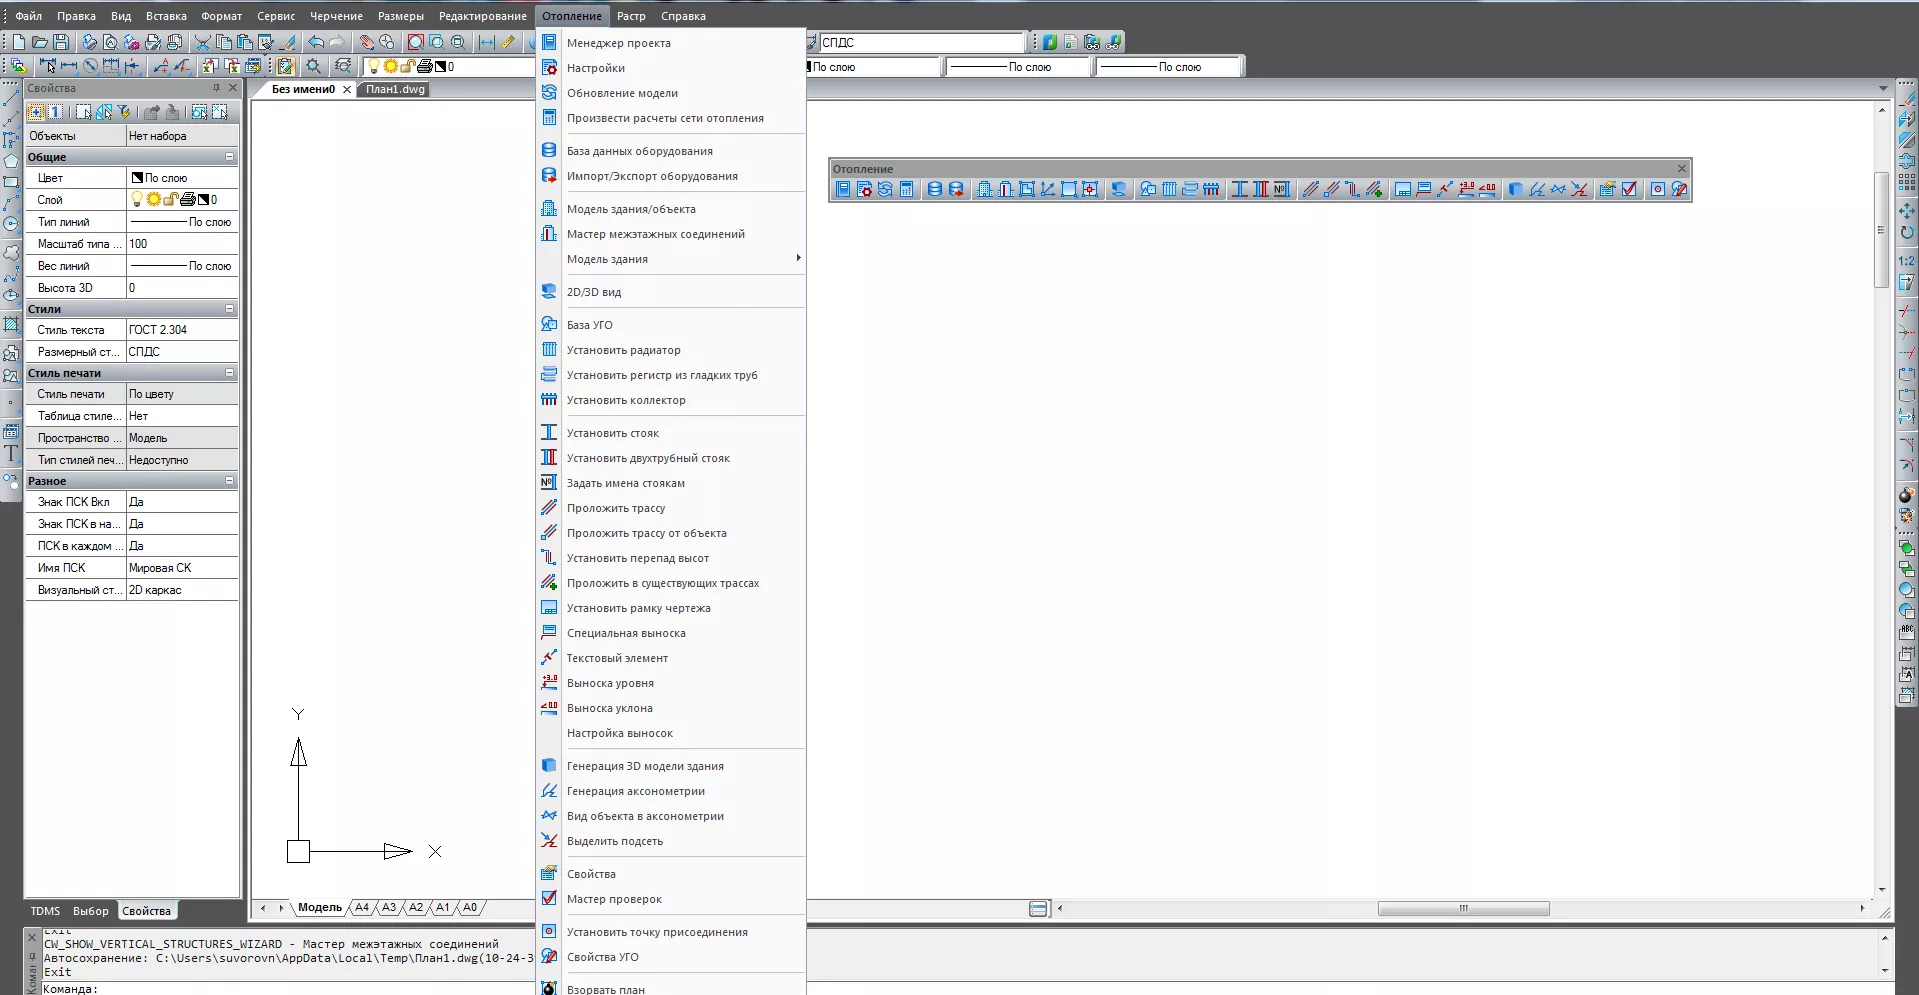Open the Выбор tab at panel bottom
1919x995 pixels.
90,911
